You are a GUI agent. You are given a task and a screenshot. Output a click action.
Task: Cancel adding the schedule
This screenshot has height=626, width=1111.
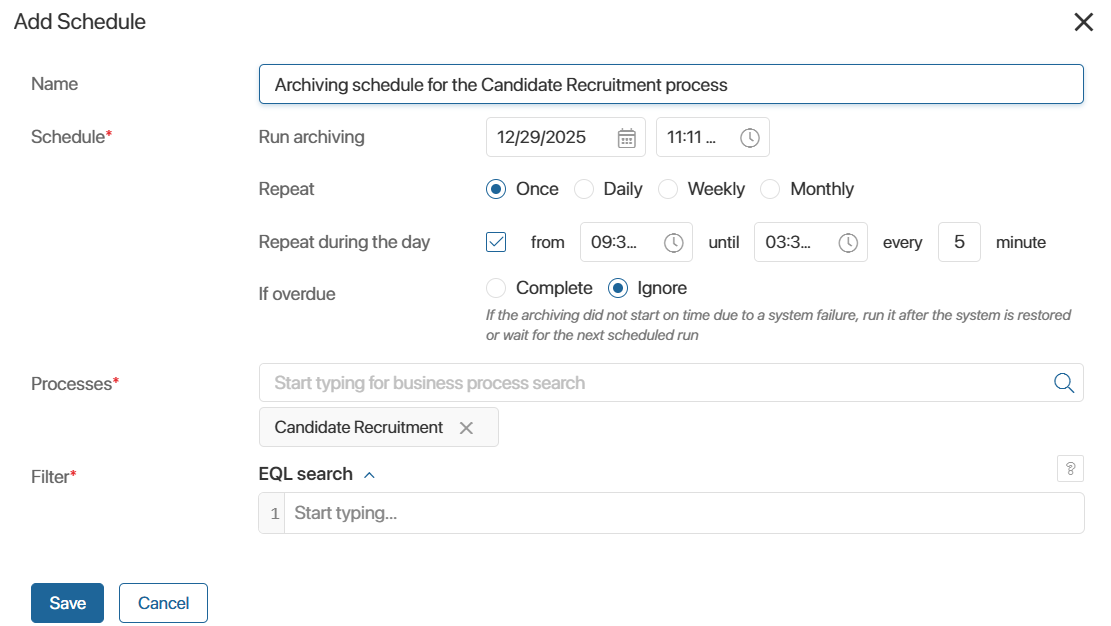click(163, 603)
